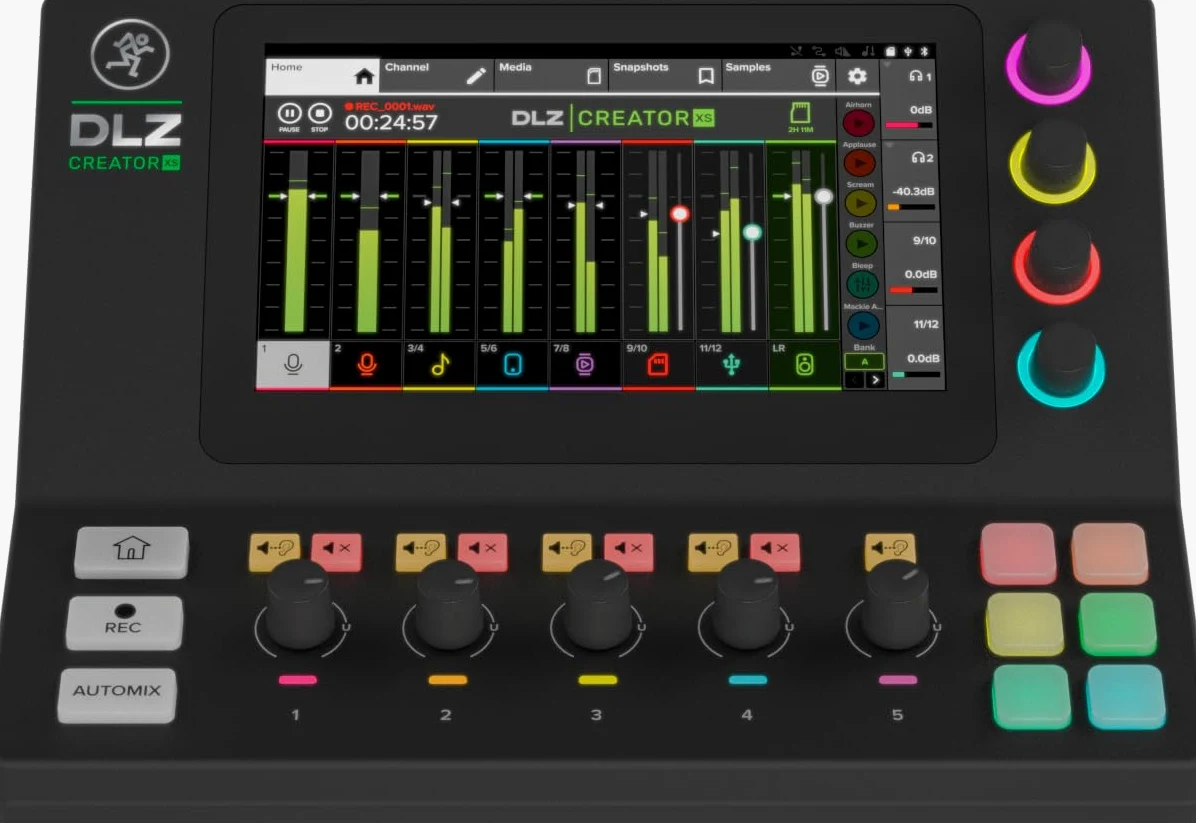This screenshot has width=1196, height=823.
Task: Trigger the Mackie A... sample
Action: [x=863, y=325]
